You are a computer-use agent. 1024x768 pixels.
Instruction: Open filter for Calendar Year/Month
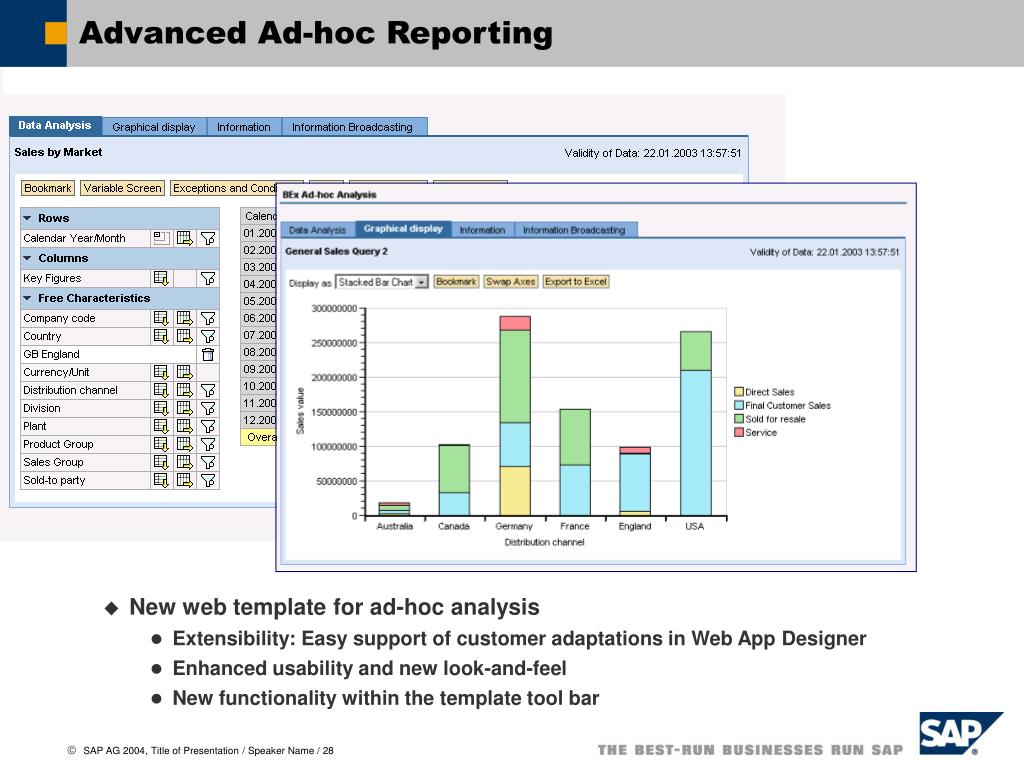pyautogui.click(x=208, y=238)
